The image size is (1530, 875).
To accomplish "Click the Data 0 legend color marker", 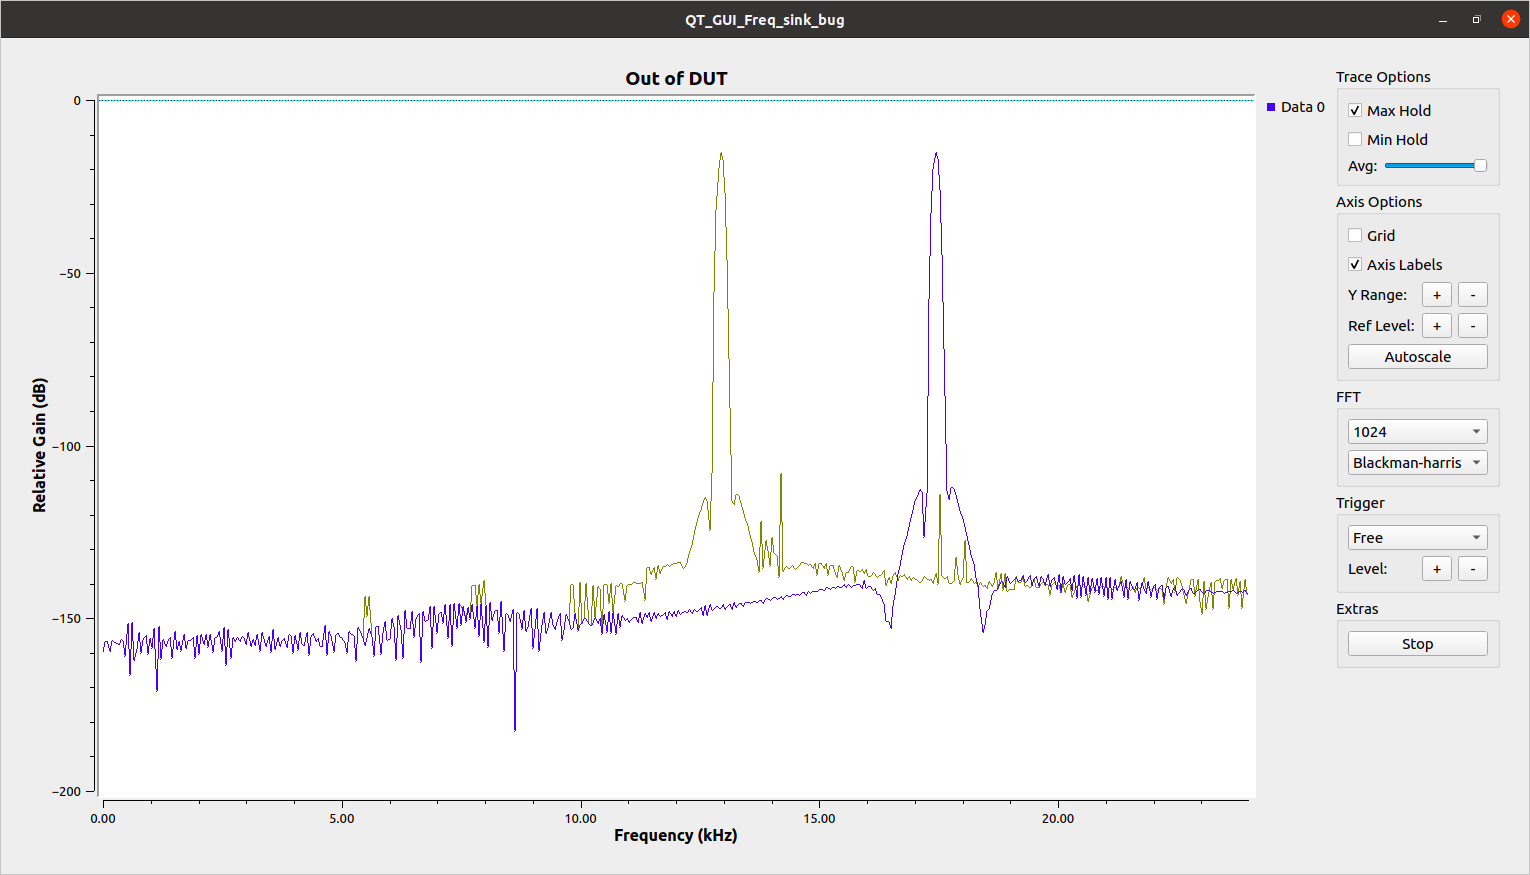I will (x=1271, y=106).
